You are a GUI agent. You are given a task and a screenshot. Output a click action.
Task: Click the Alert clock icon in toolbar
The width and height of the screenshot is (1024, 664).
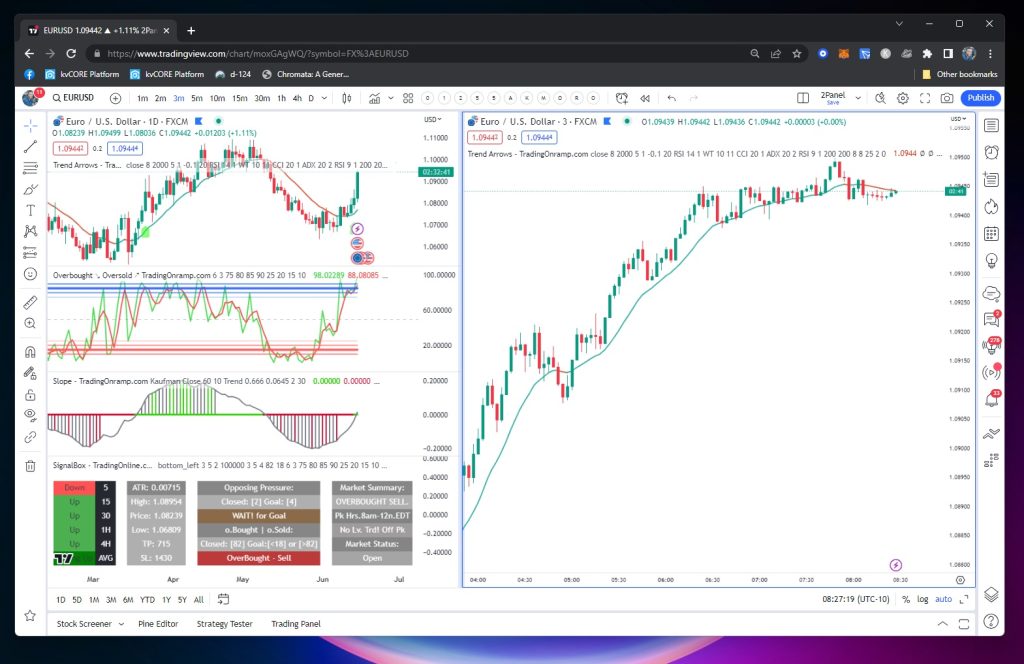click(622, 98)
